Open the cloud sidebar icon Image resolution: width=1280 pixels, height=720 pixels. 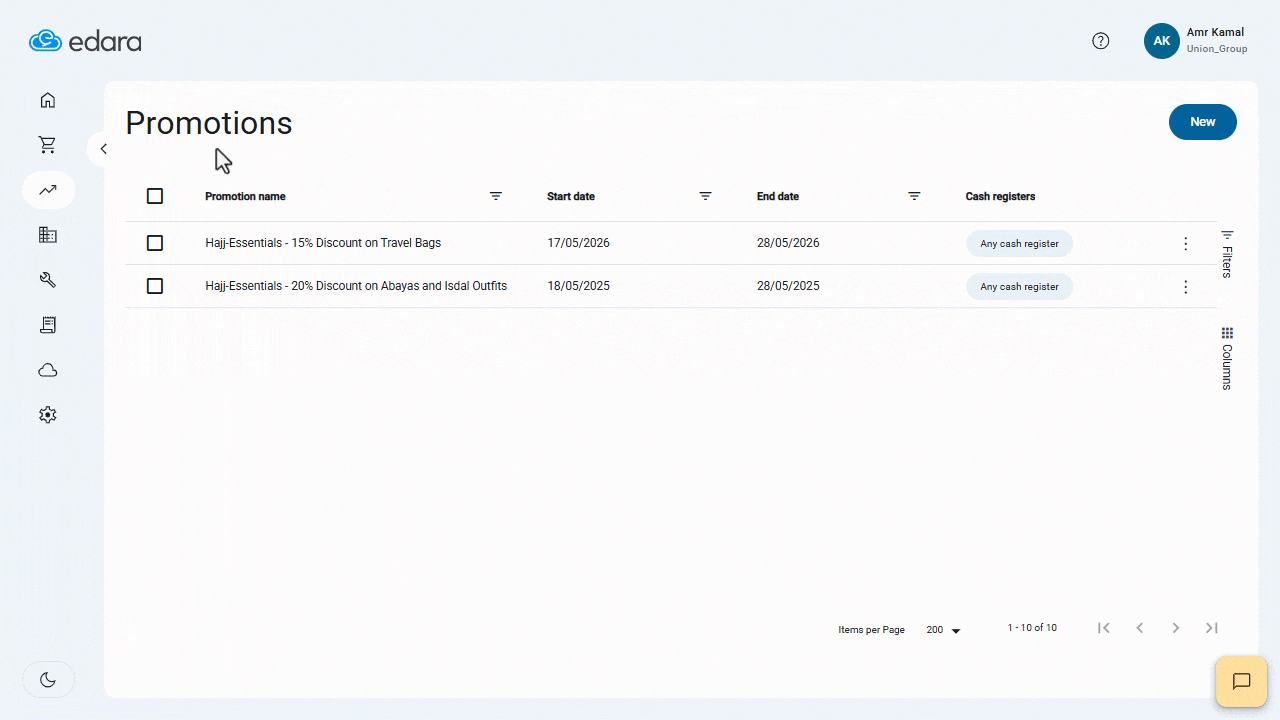(x=47, y=369)
